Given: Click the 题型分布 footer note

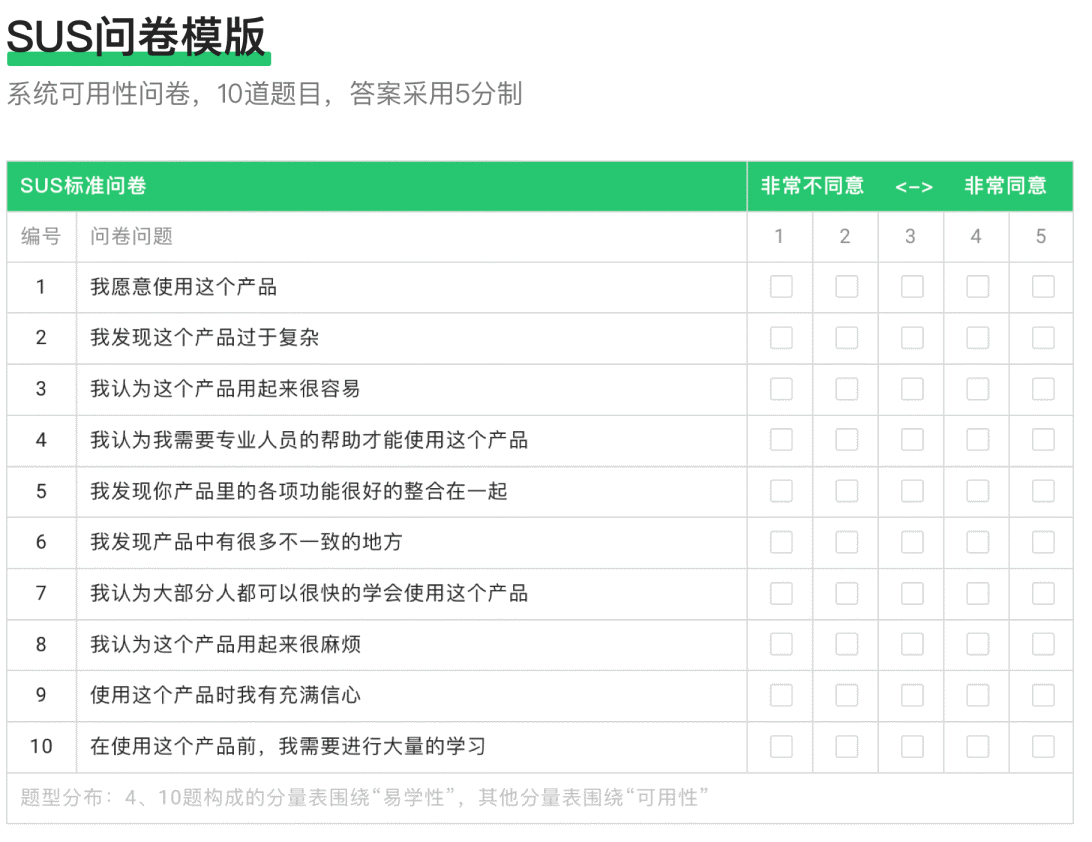Looking at the screenshot, I should 364,798.
